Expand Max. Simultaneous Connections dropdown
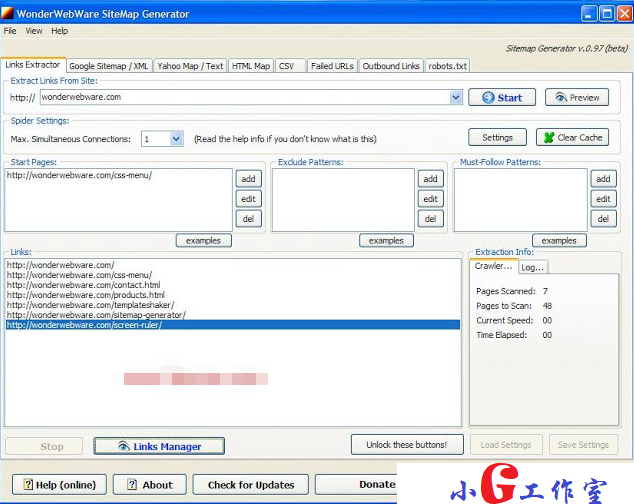This screenshot has height=504, width=634. pyautogui.click(x=176, y=139)
